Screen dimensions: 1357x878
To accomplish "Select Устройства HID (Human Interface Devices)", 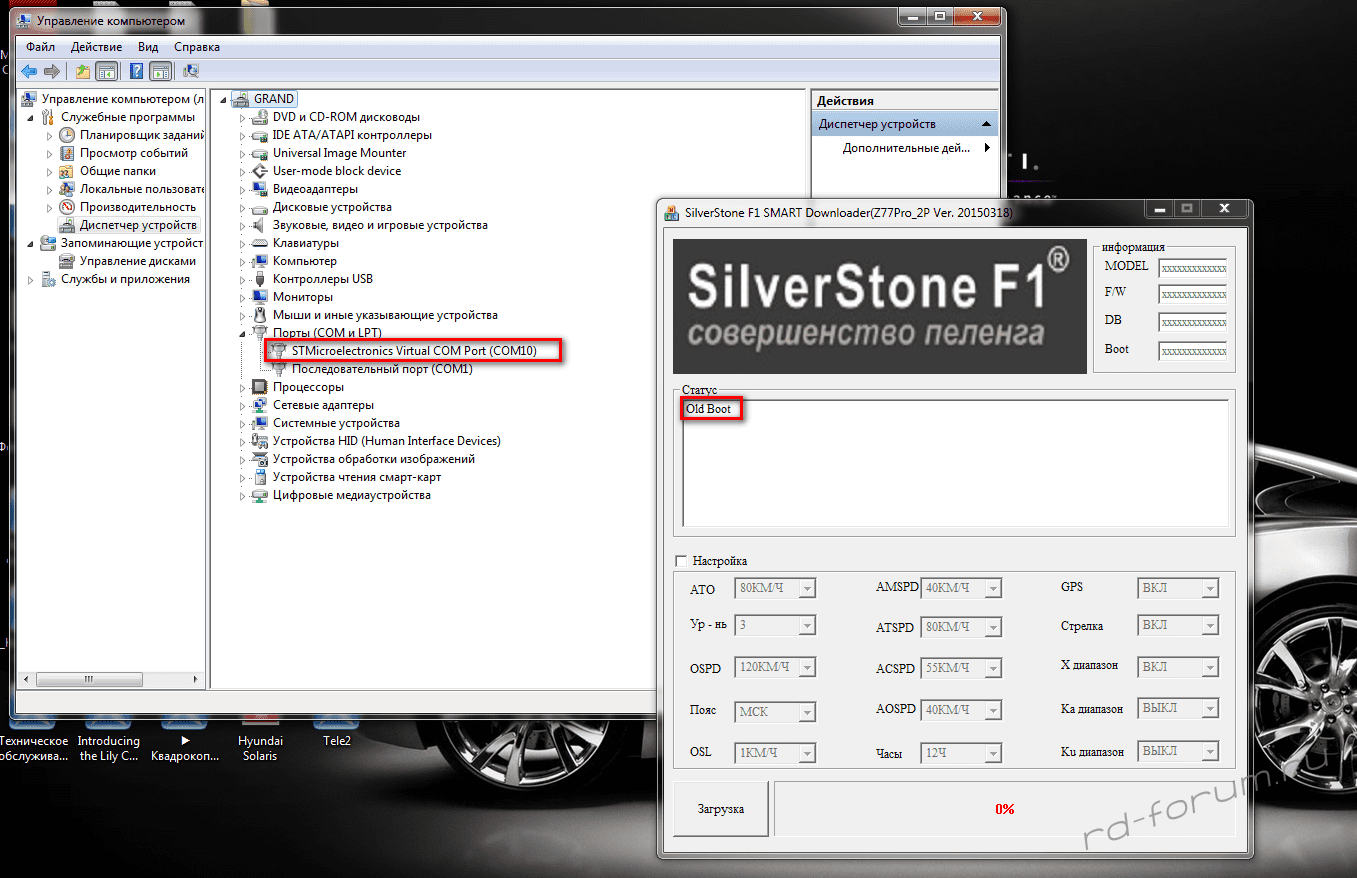I will pyautogui.click(x=386, y=441).
